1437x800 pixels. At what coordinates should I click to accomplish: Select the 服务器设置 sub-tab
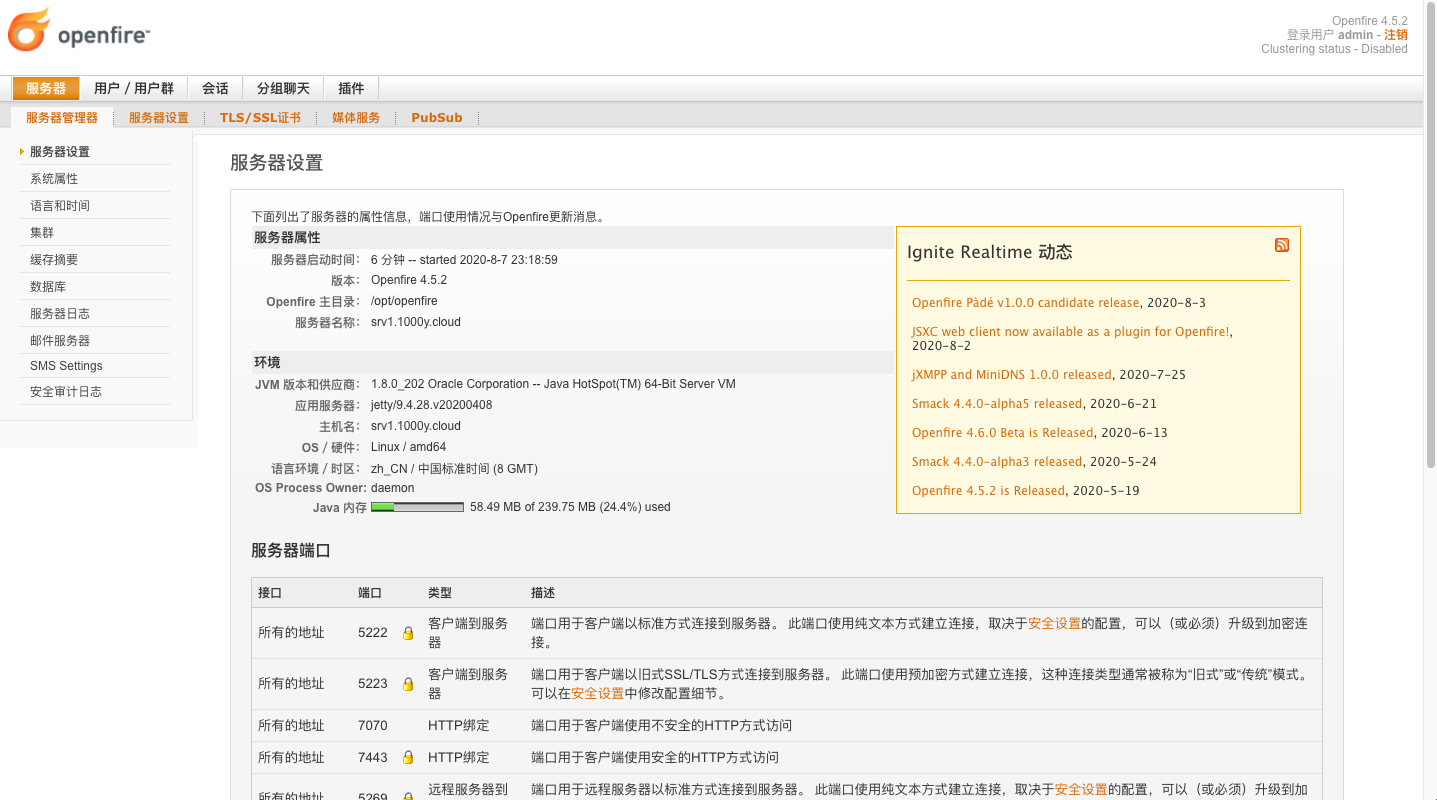point(159,118)
